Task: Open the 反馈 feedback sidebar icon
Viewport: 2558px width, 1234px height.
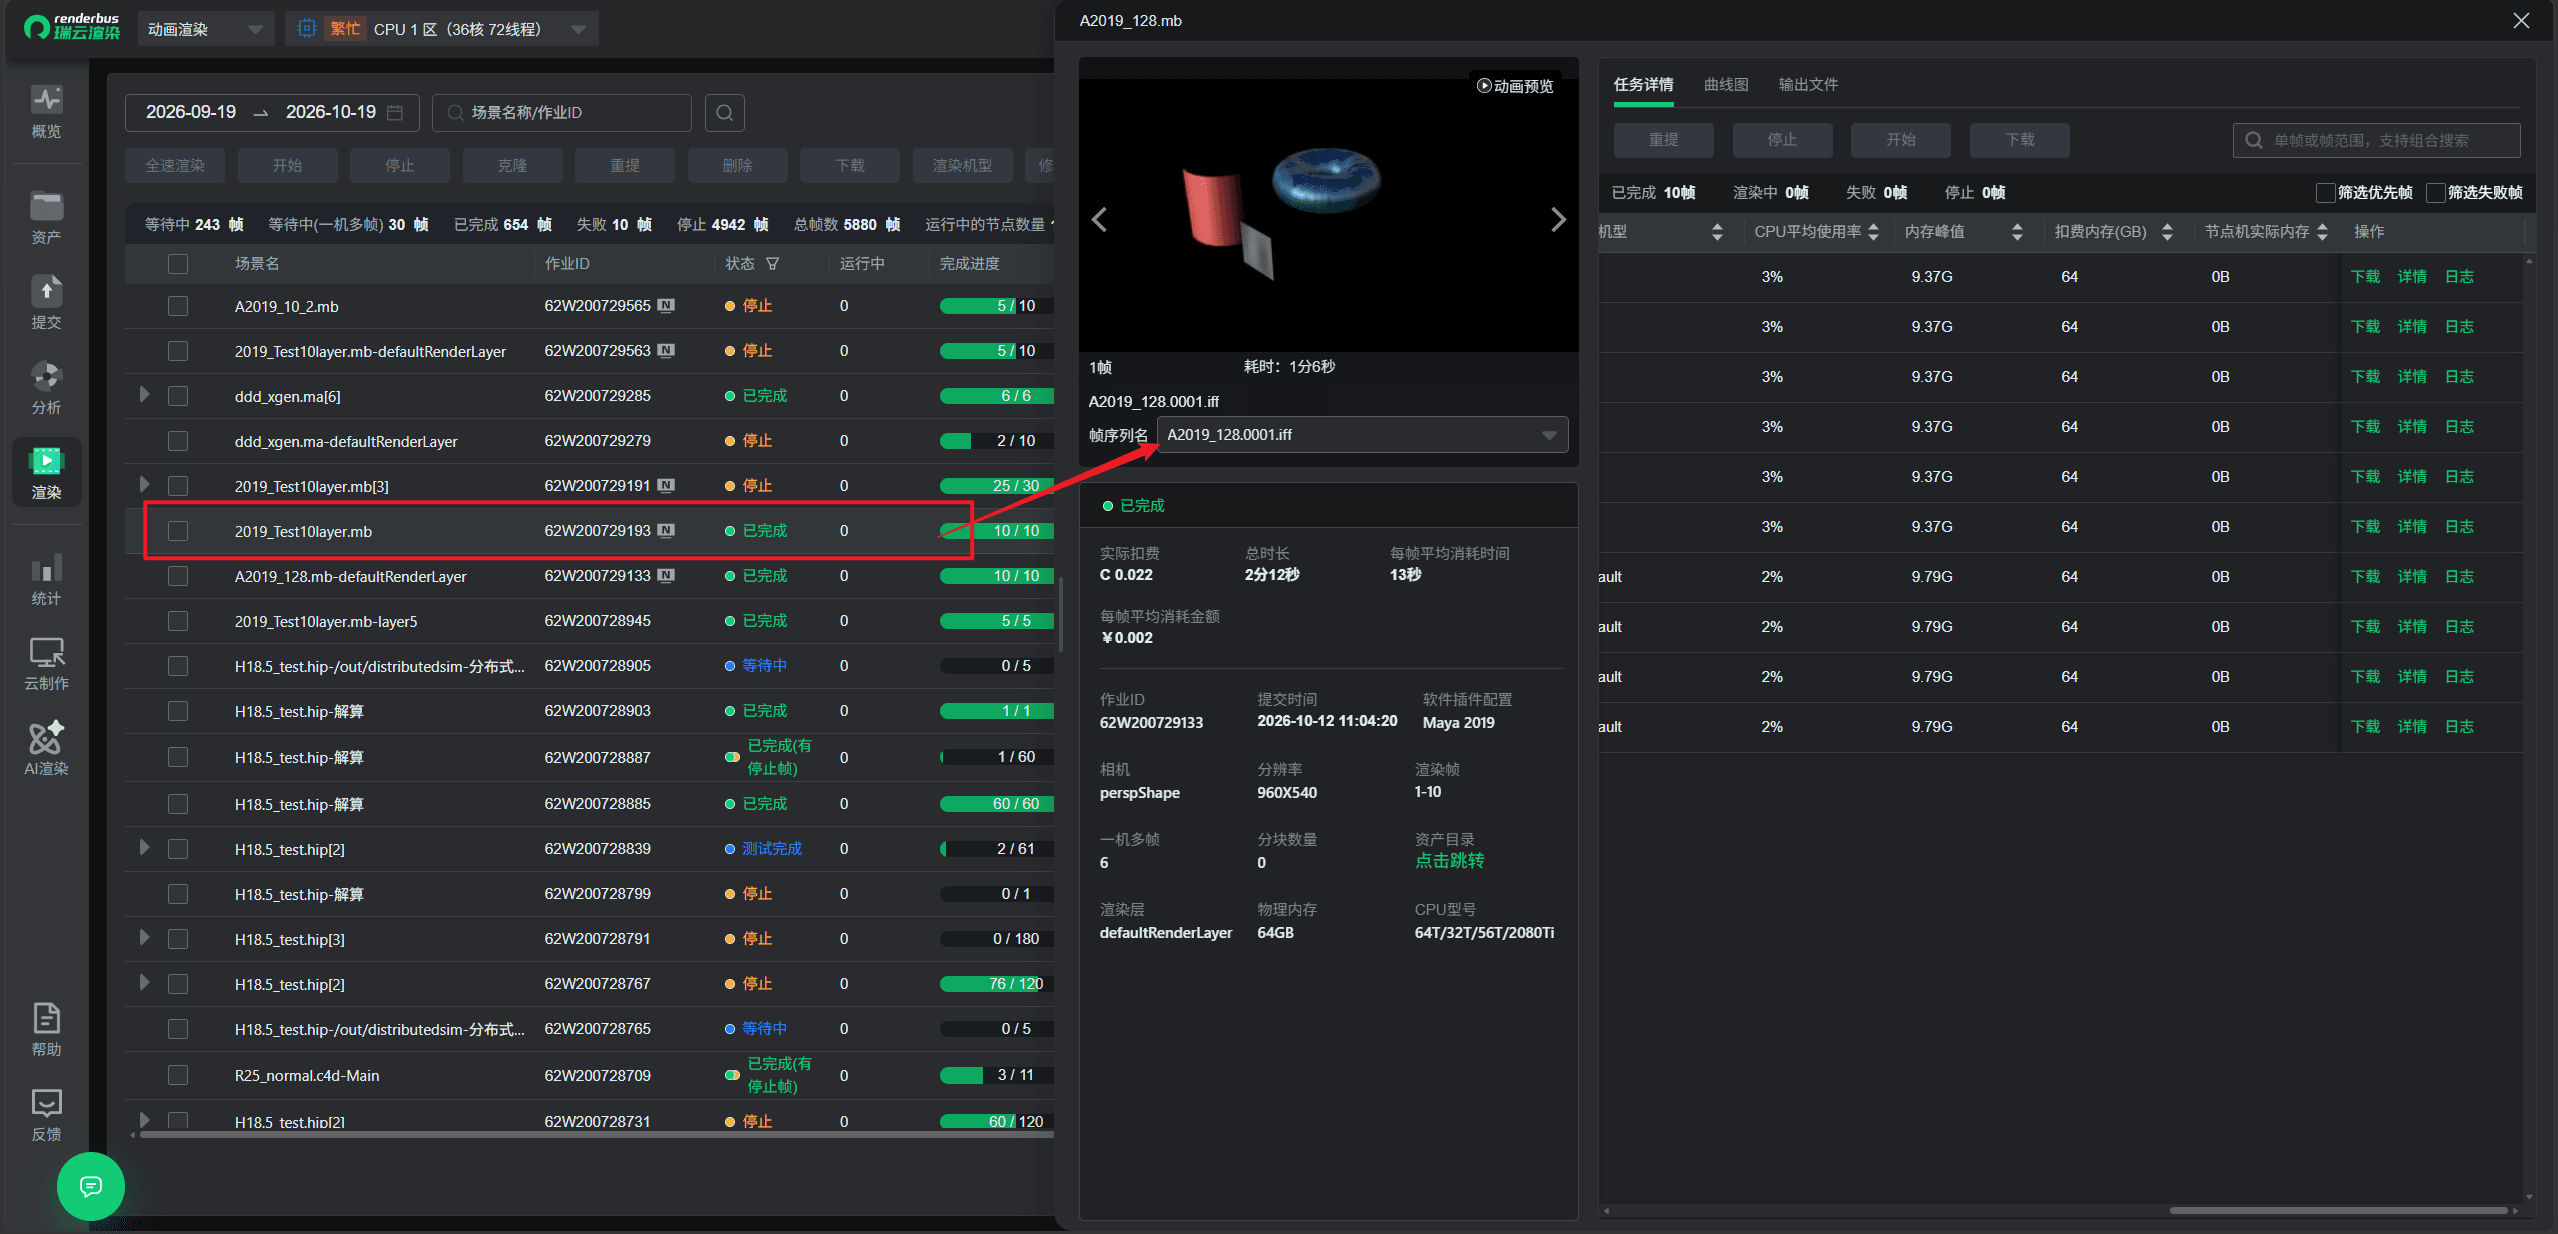Action: click(x=46, y=1114)
